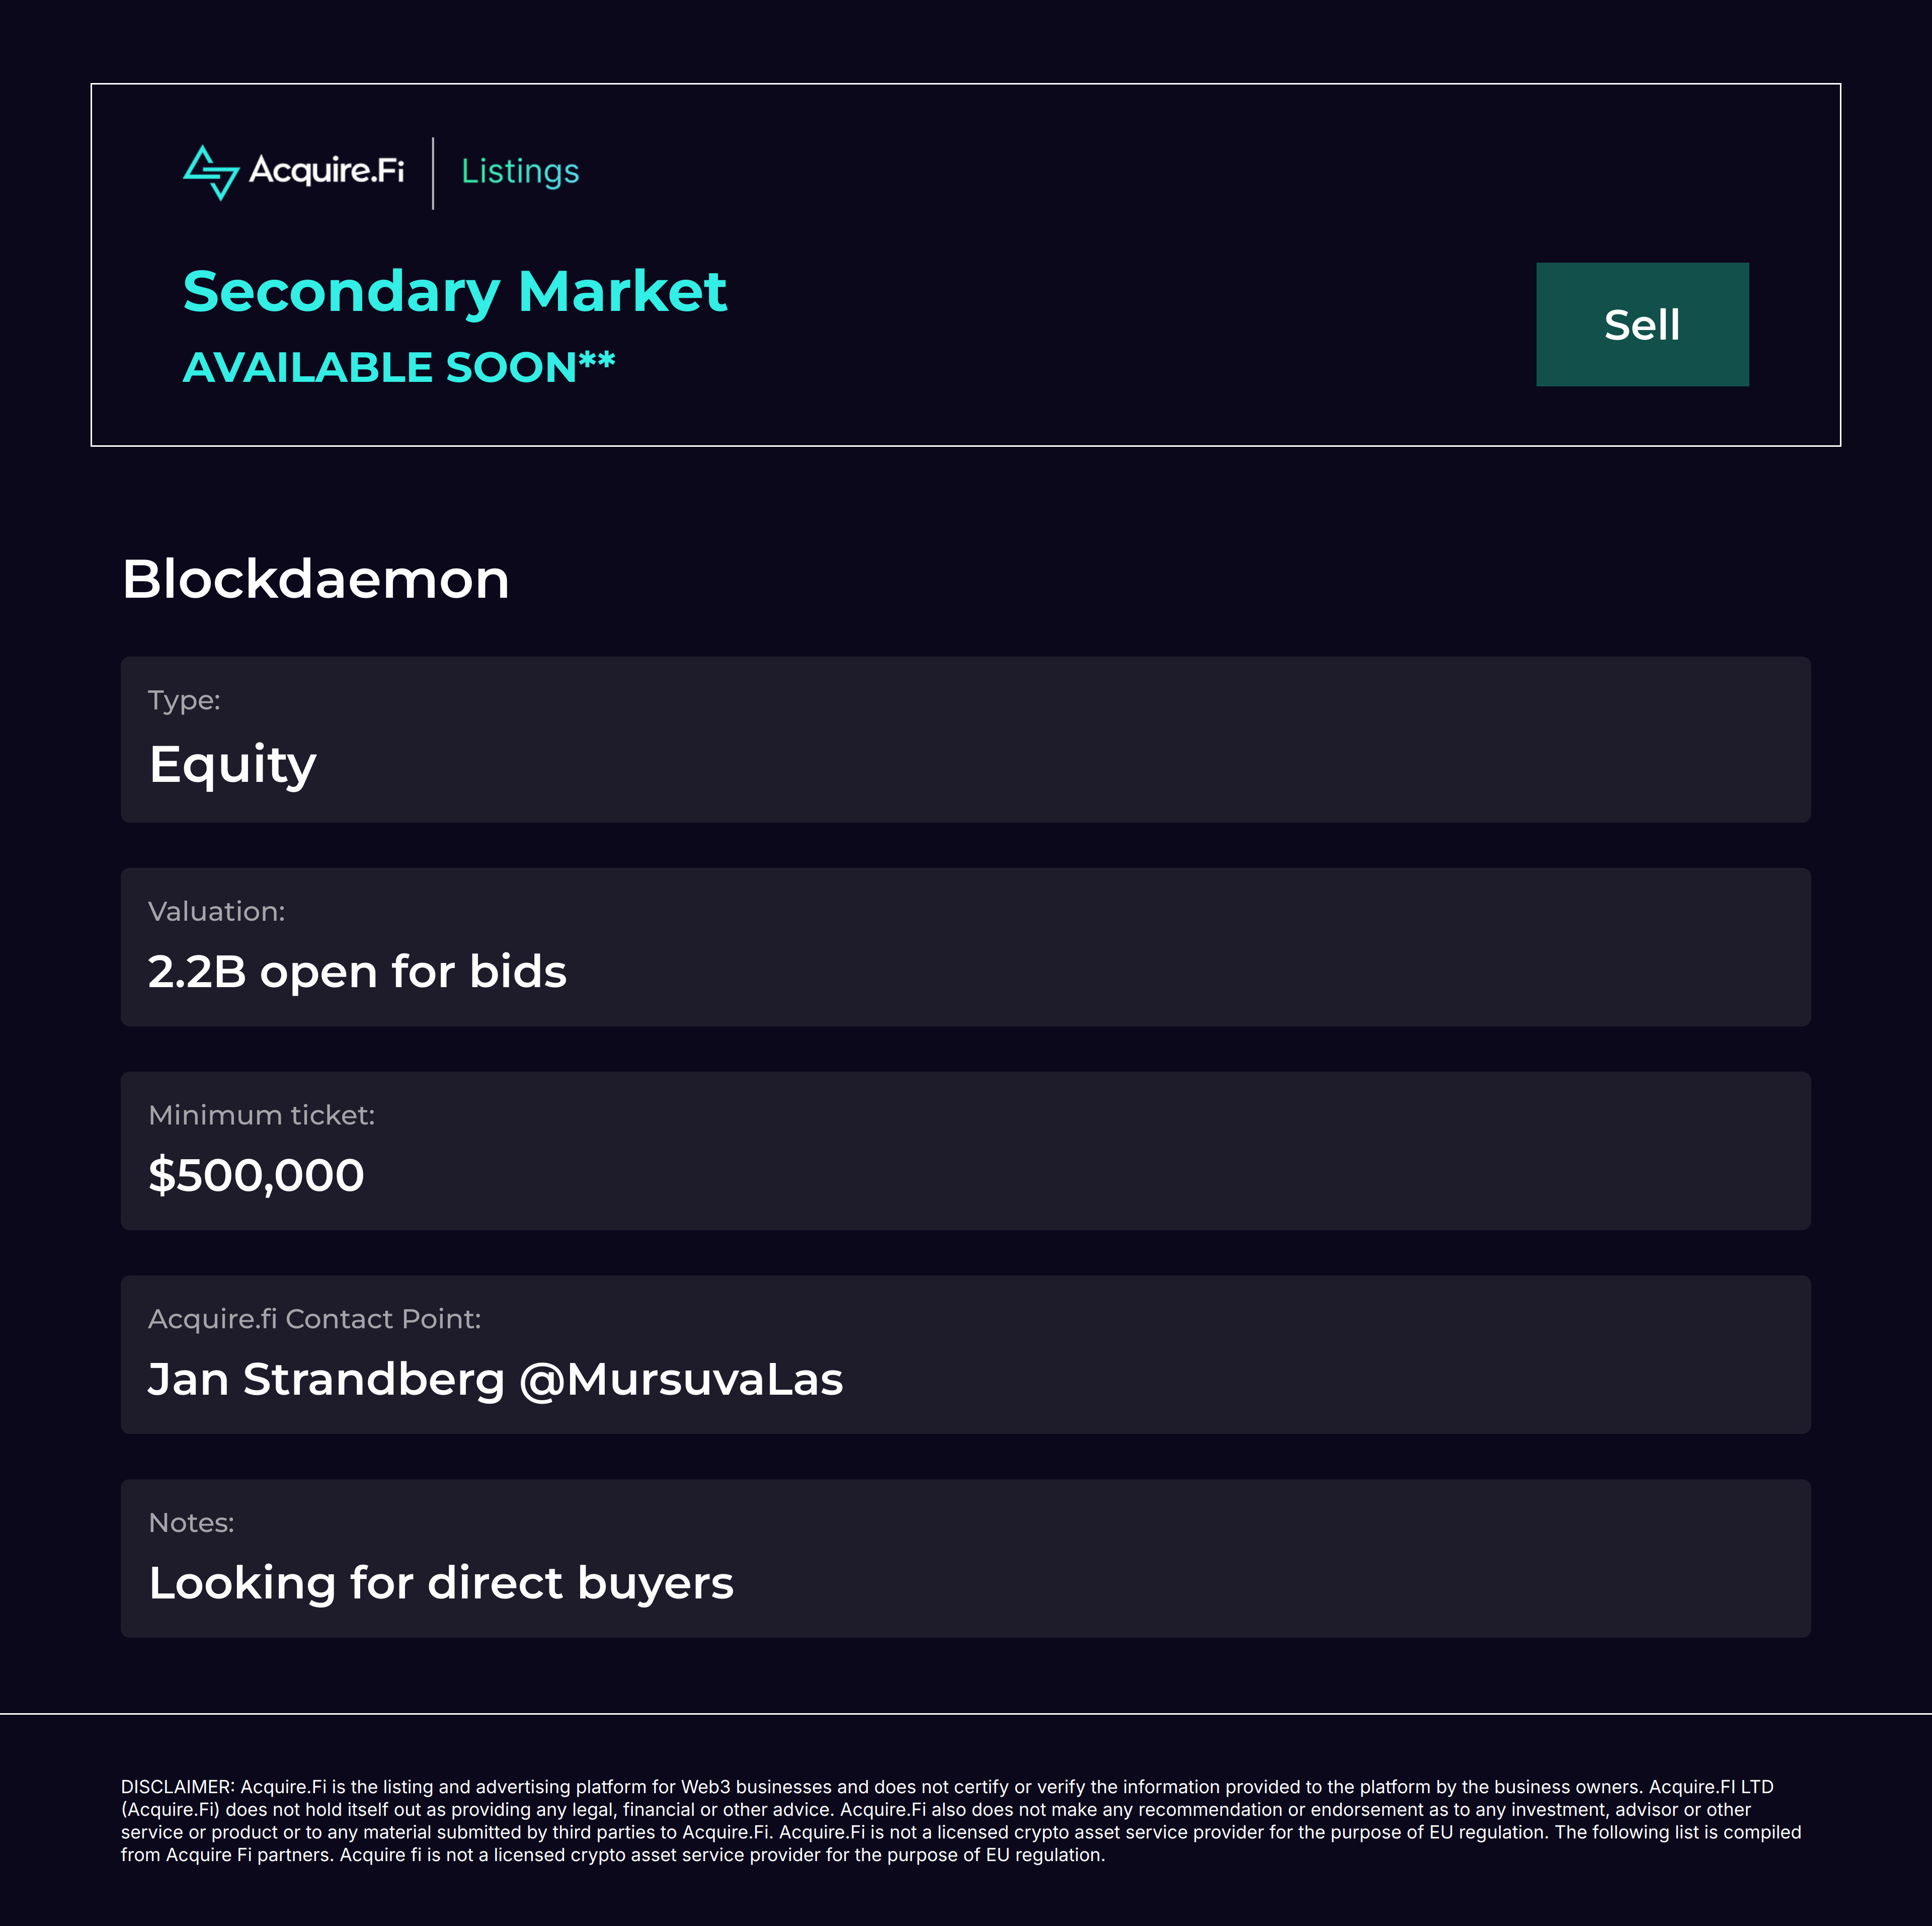Open the Listings section link
This screenshot has width=1932, height=1926.
pos(520,172)
